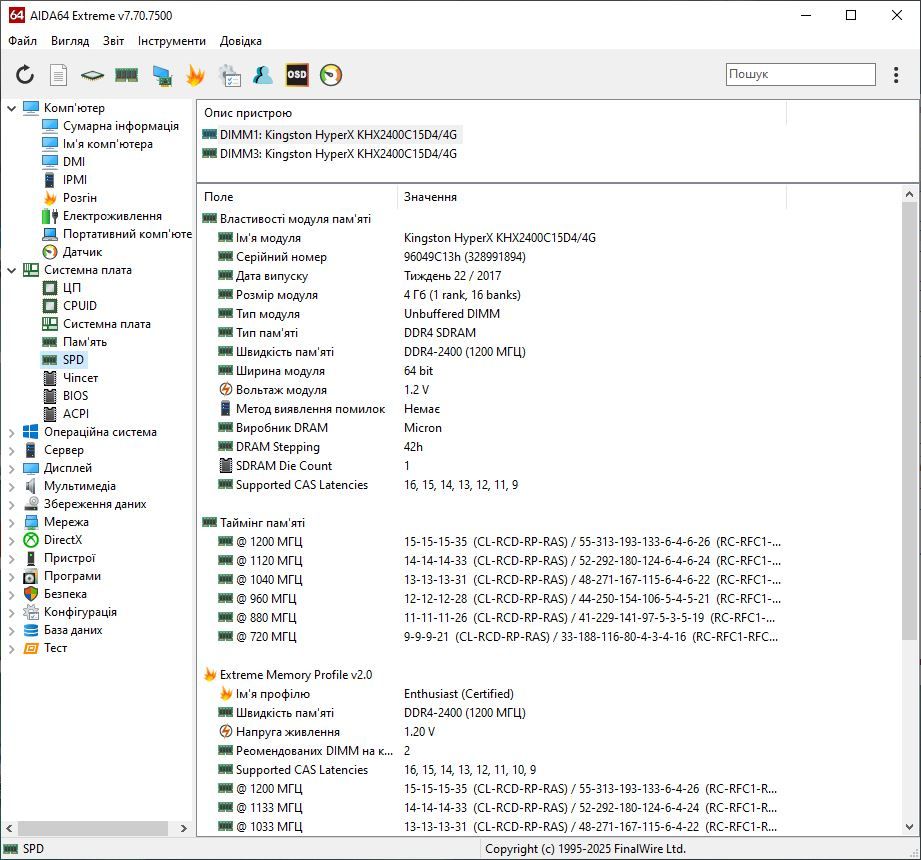Click the checklist audit toolbar icon
The image size is (921, 860).
click(x=229, y=75)
